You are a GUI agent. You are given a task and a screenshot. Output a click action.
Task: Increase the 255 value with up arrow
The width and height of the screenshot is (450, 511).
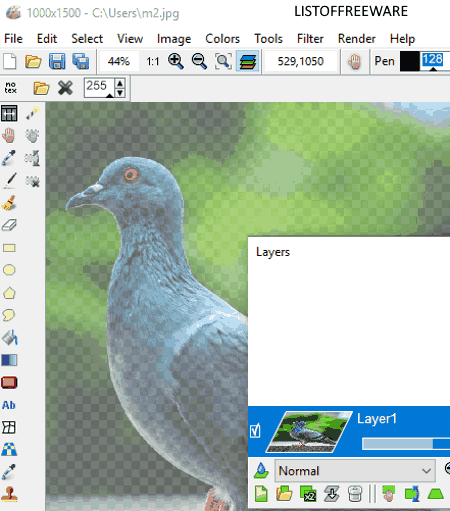(x=120, y=83)
